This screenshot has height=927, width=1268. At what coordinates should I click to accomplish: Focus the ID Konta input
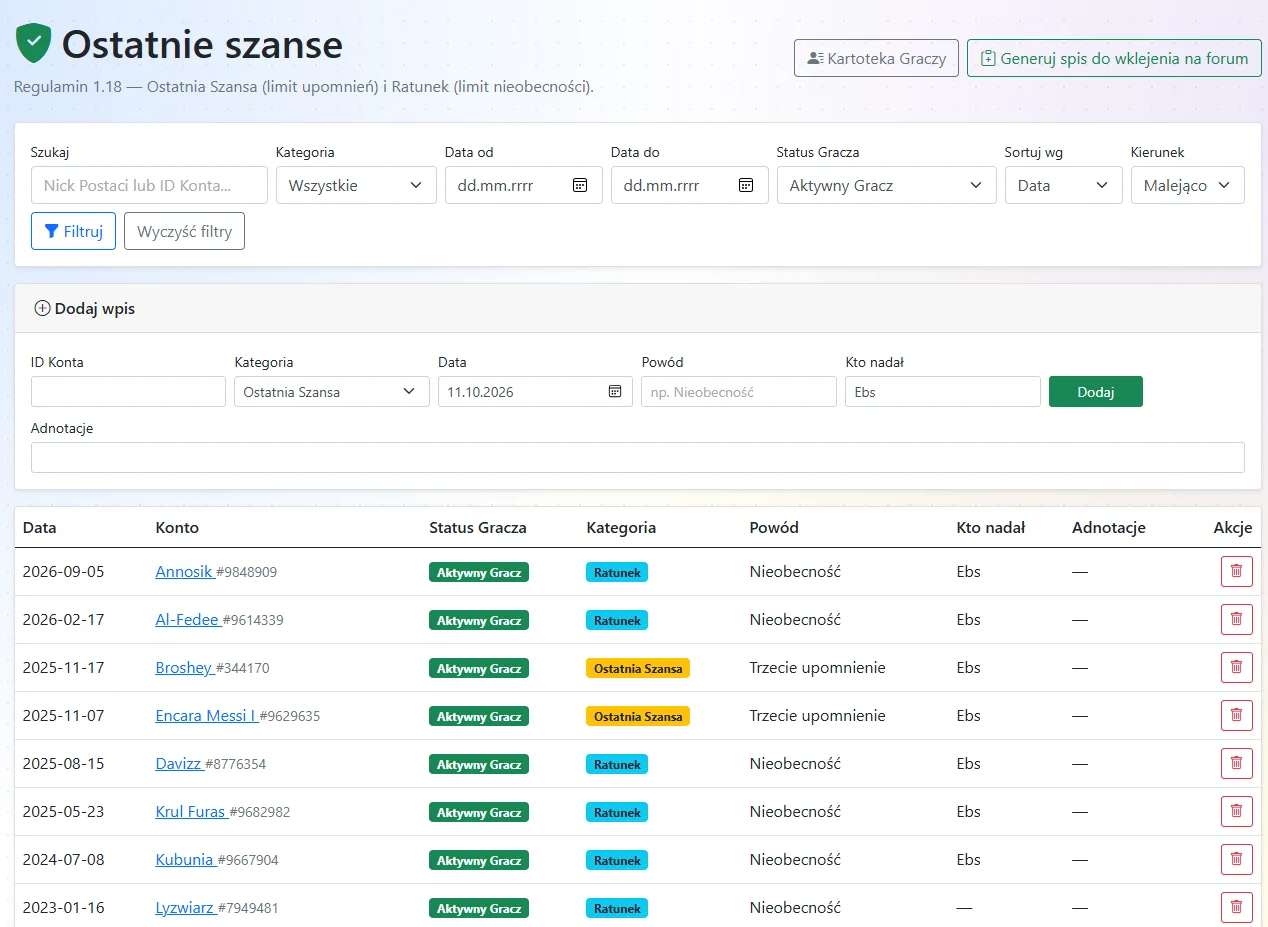point(128,391)
